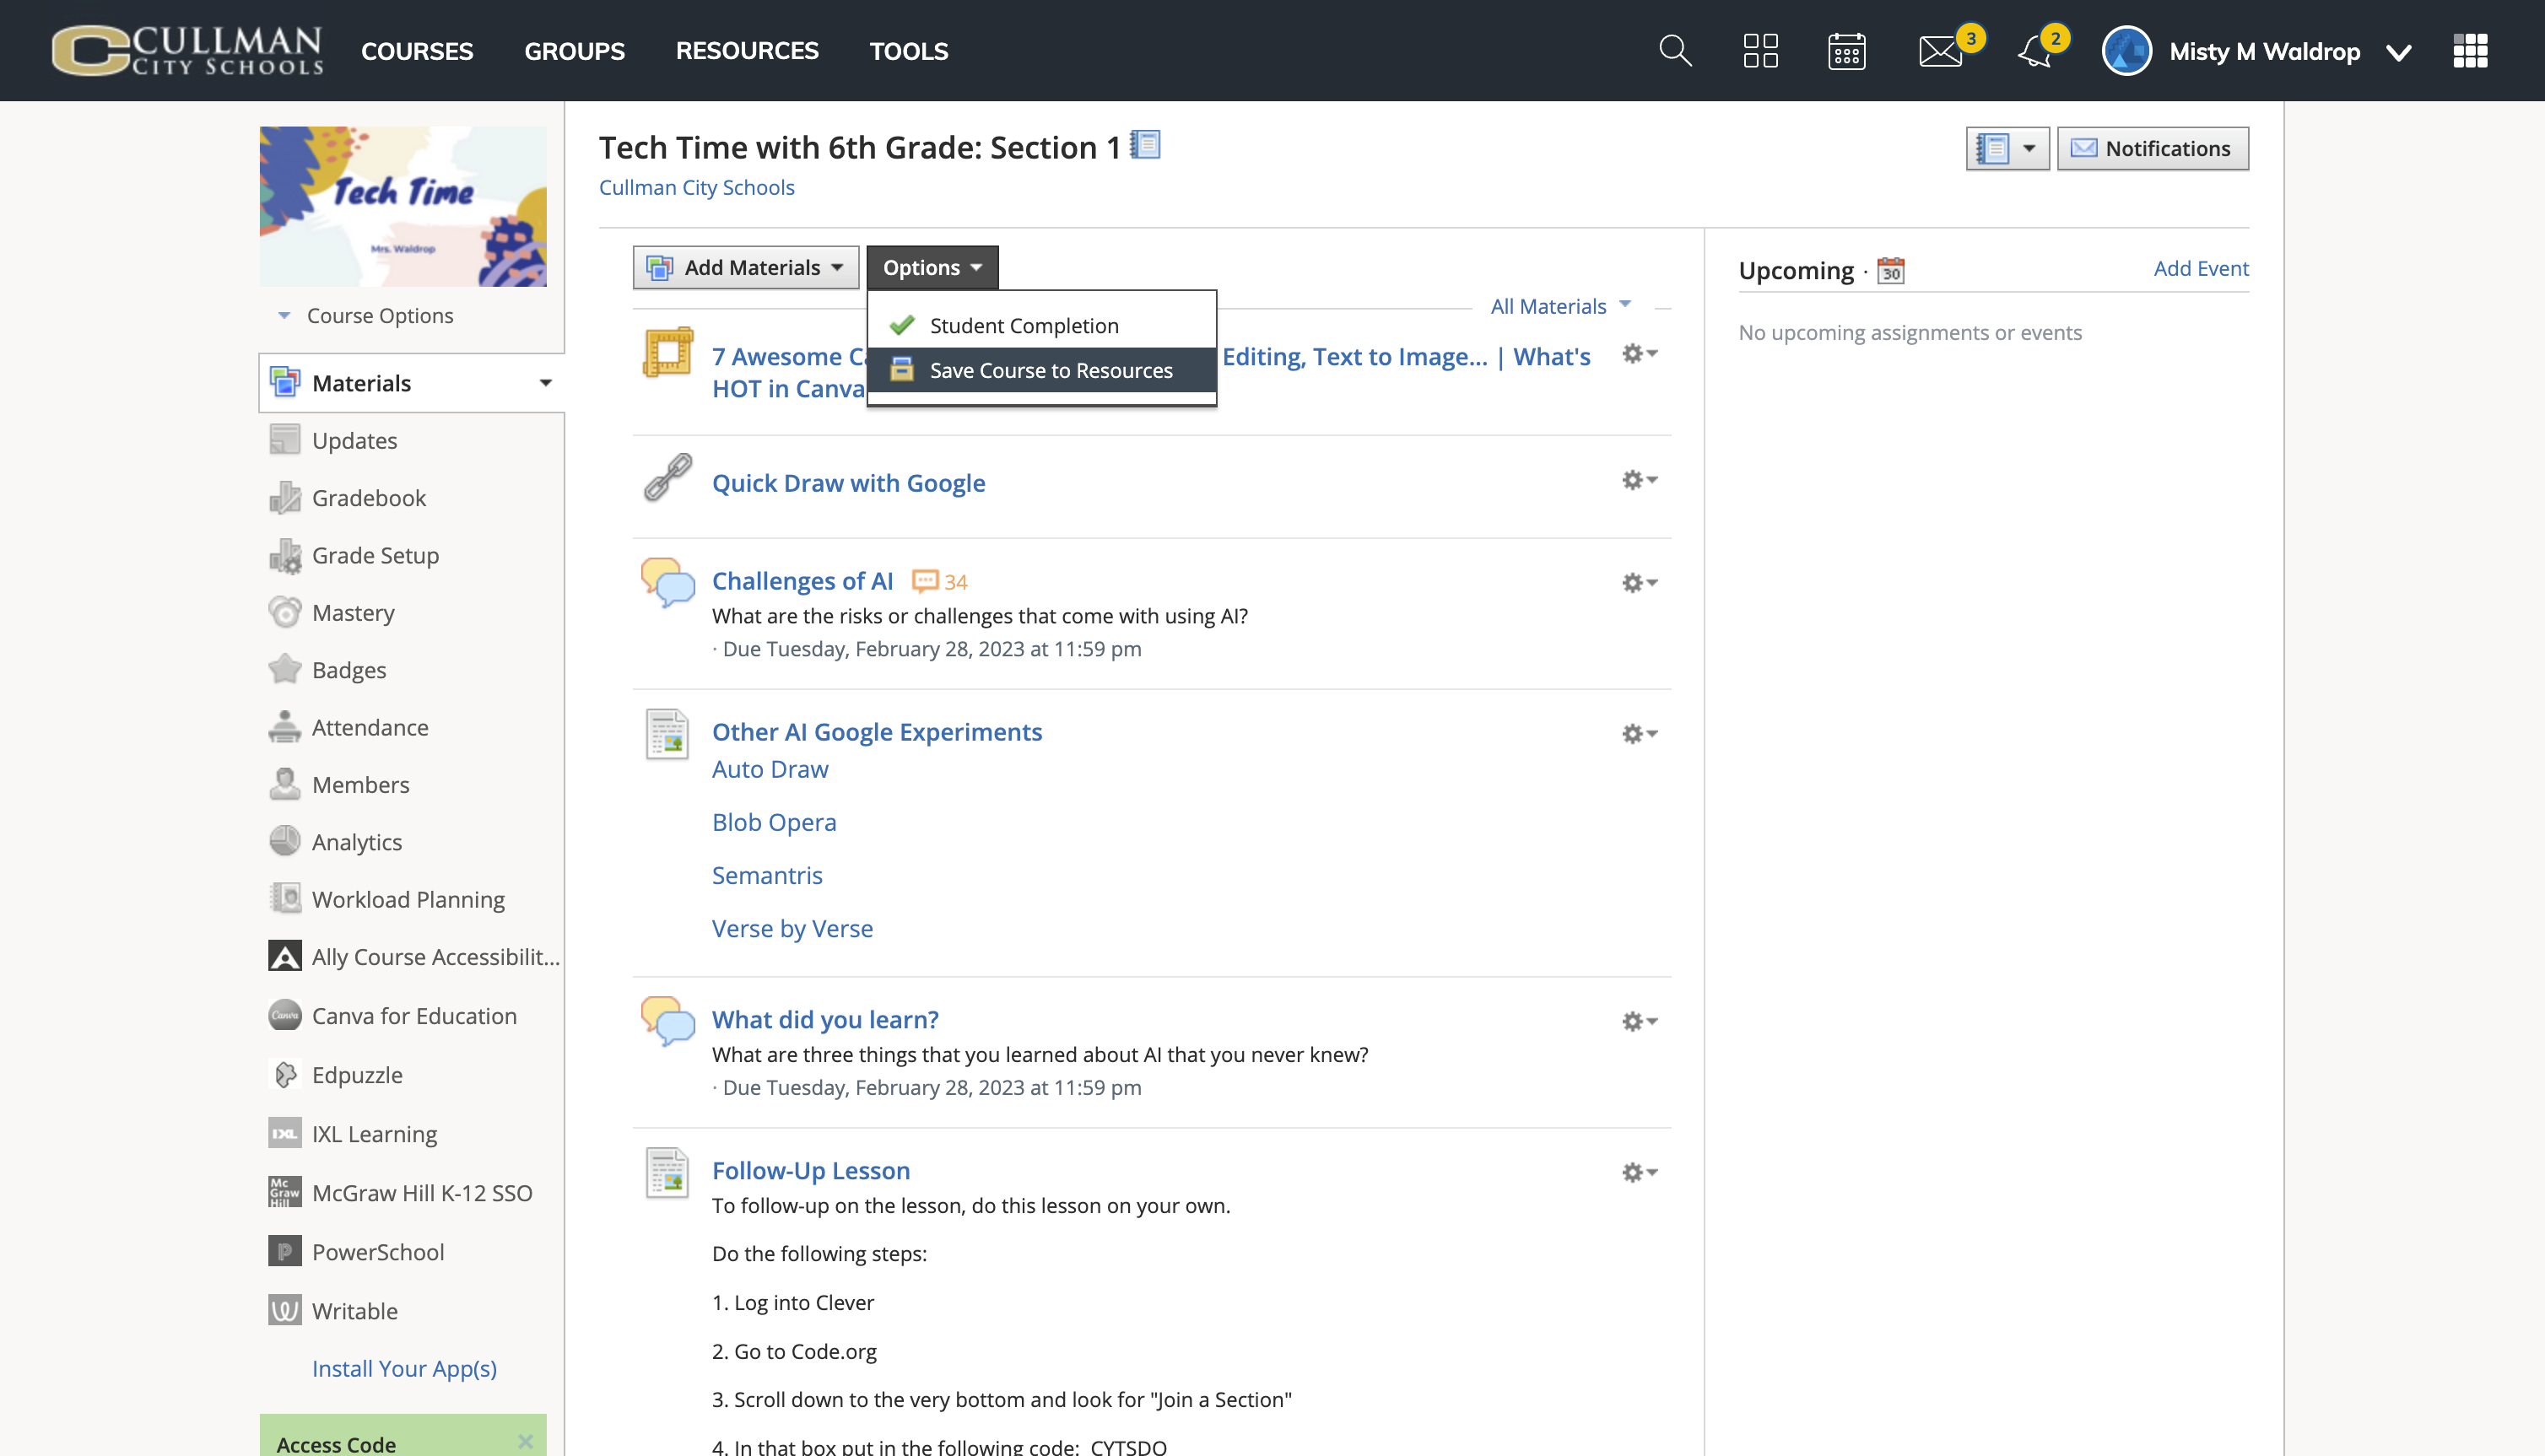This screenshot has height=1456, width=2545.
Task: Click the Add Event link
Action: [x=2200, y=268]
